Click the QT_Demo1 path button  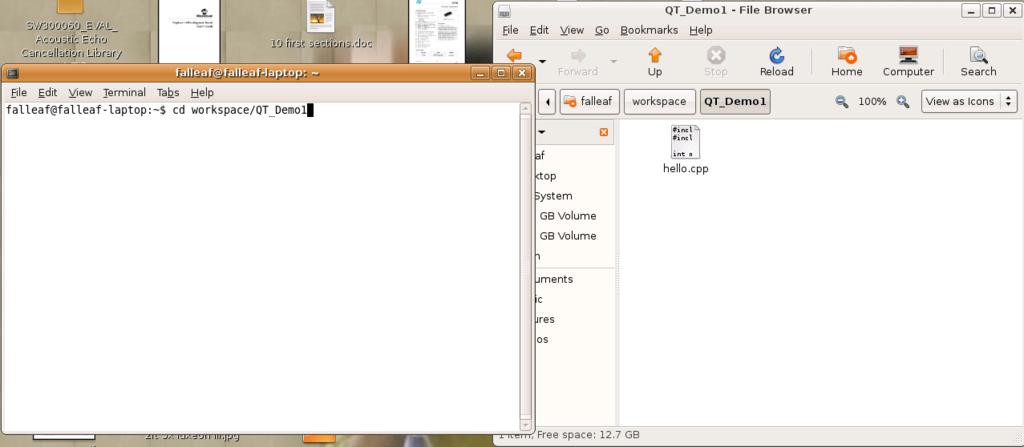pos(735,101)
